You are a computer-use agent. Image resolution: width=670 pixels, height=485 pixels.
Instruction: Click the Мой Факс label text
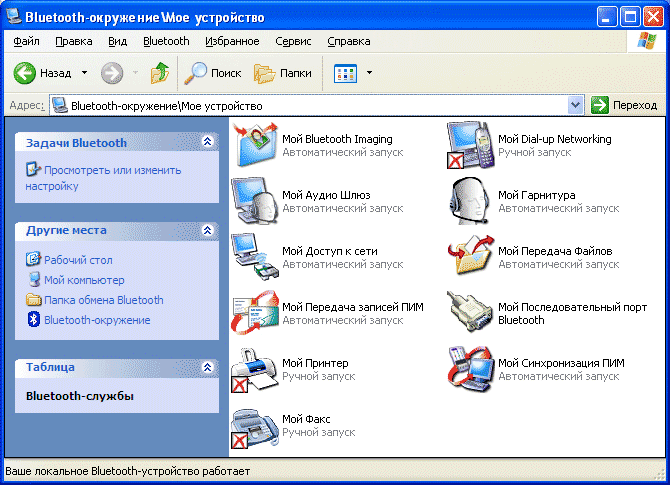pyautogui.click(x=306, y=419)
